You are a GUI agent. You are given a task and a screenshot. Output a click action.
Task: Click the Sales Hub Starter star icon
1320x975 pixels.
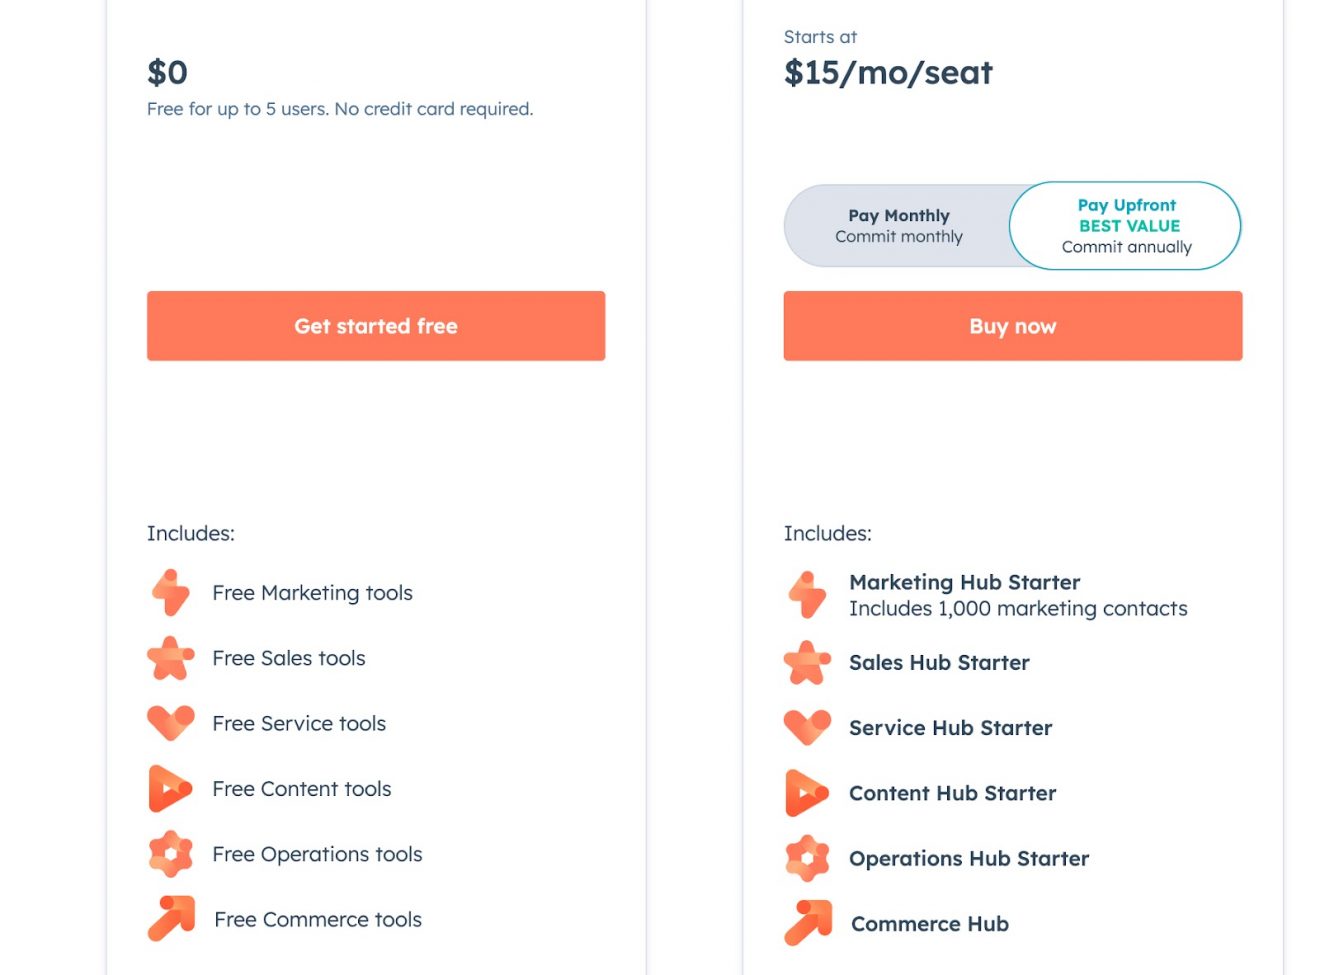pyautogui.click(x=808, y=662)
